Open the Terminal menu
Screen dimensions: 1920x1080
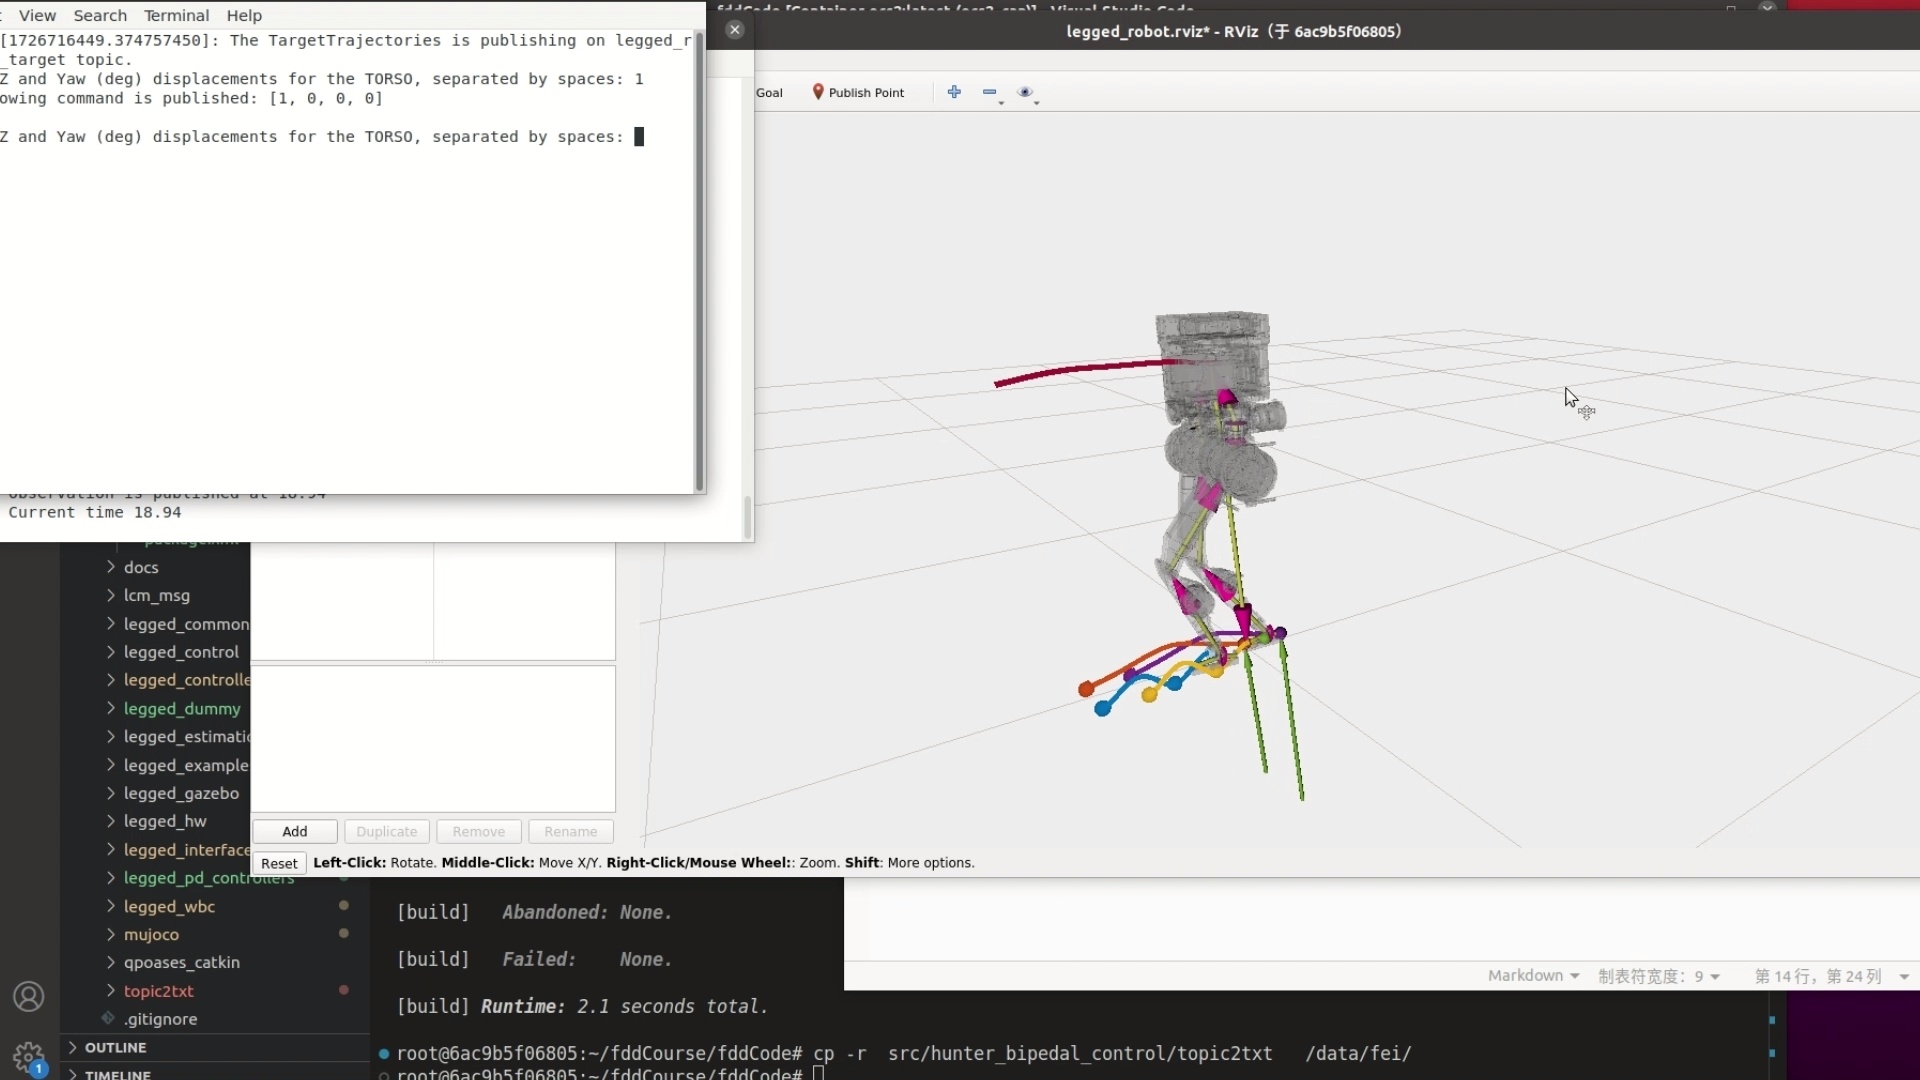point(176,15)
